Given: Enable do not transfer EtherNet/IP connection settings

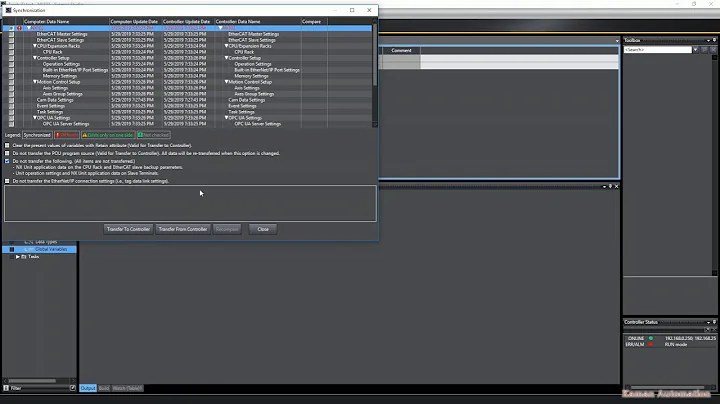Looking at the screenshot, I should (7, 181).
